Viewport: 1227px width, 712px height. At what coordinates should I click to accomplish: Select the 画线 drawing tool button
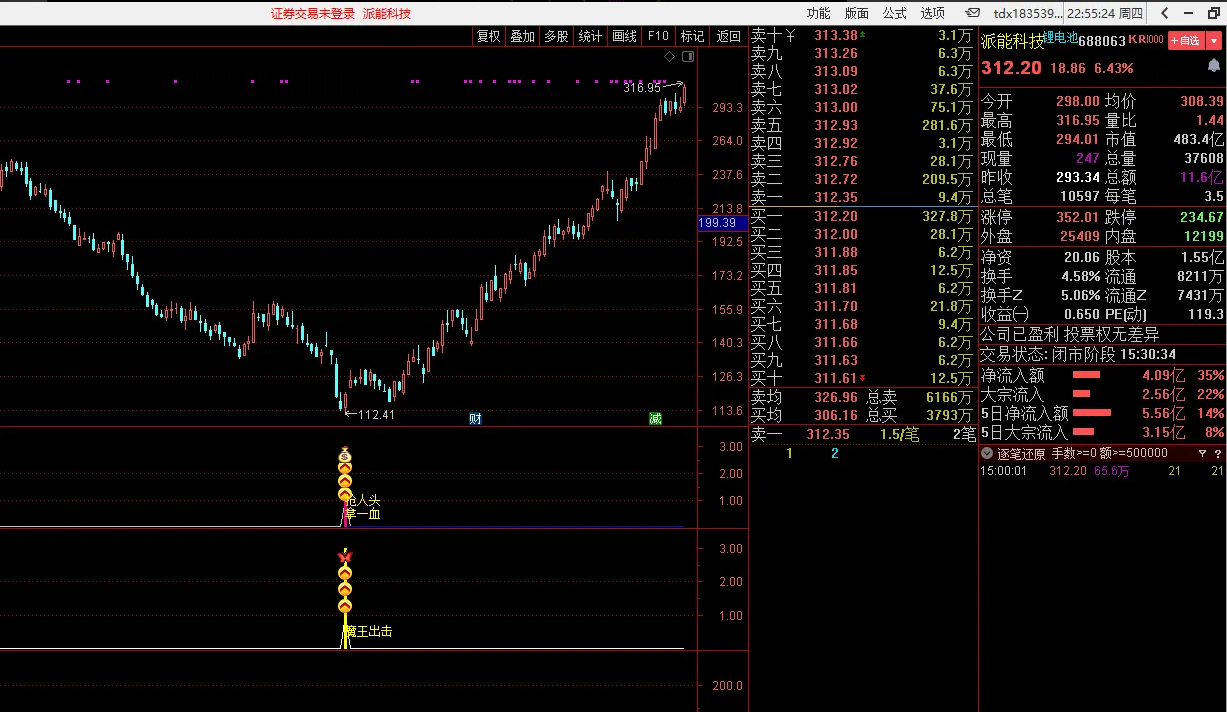coord(624,36)
